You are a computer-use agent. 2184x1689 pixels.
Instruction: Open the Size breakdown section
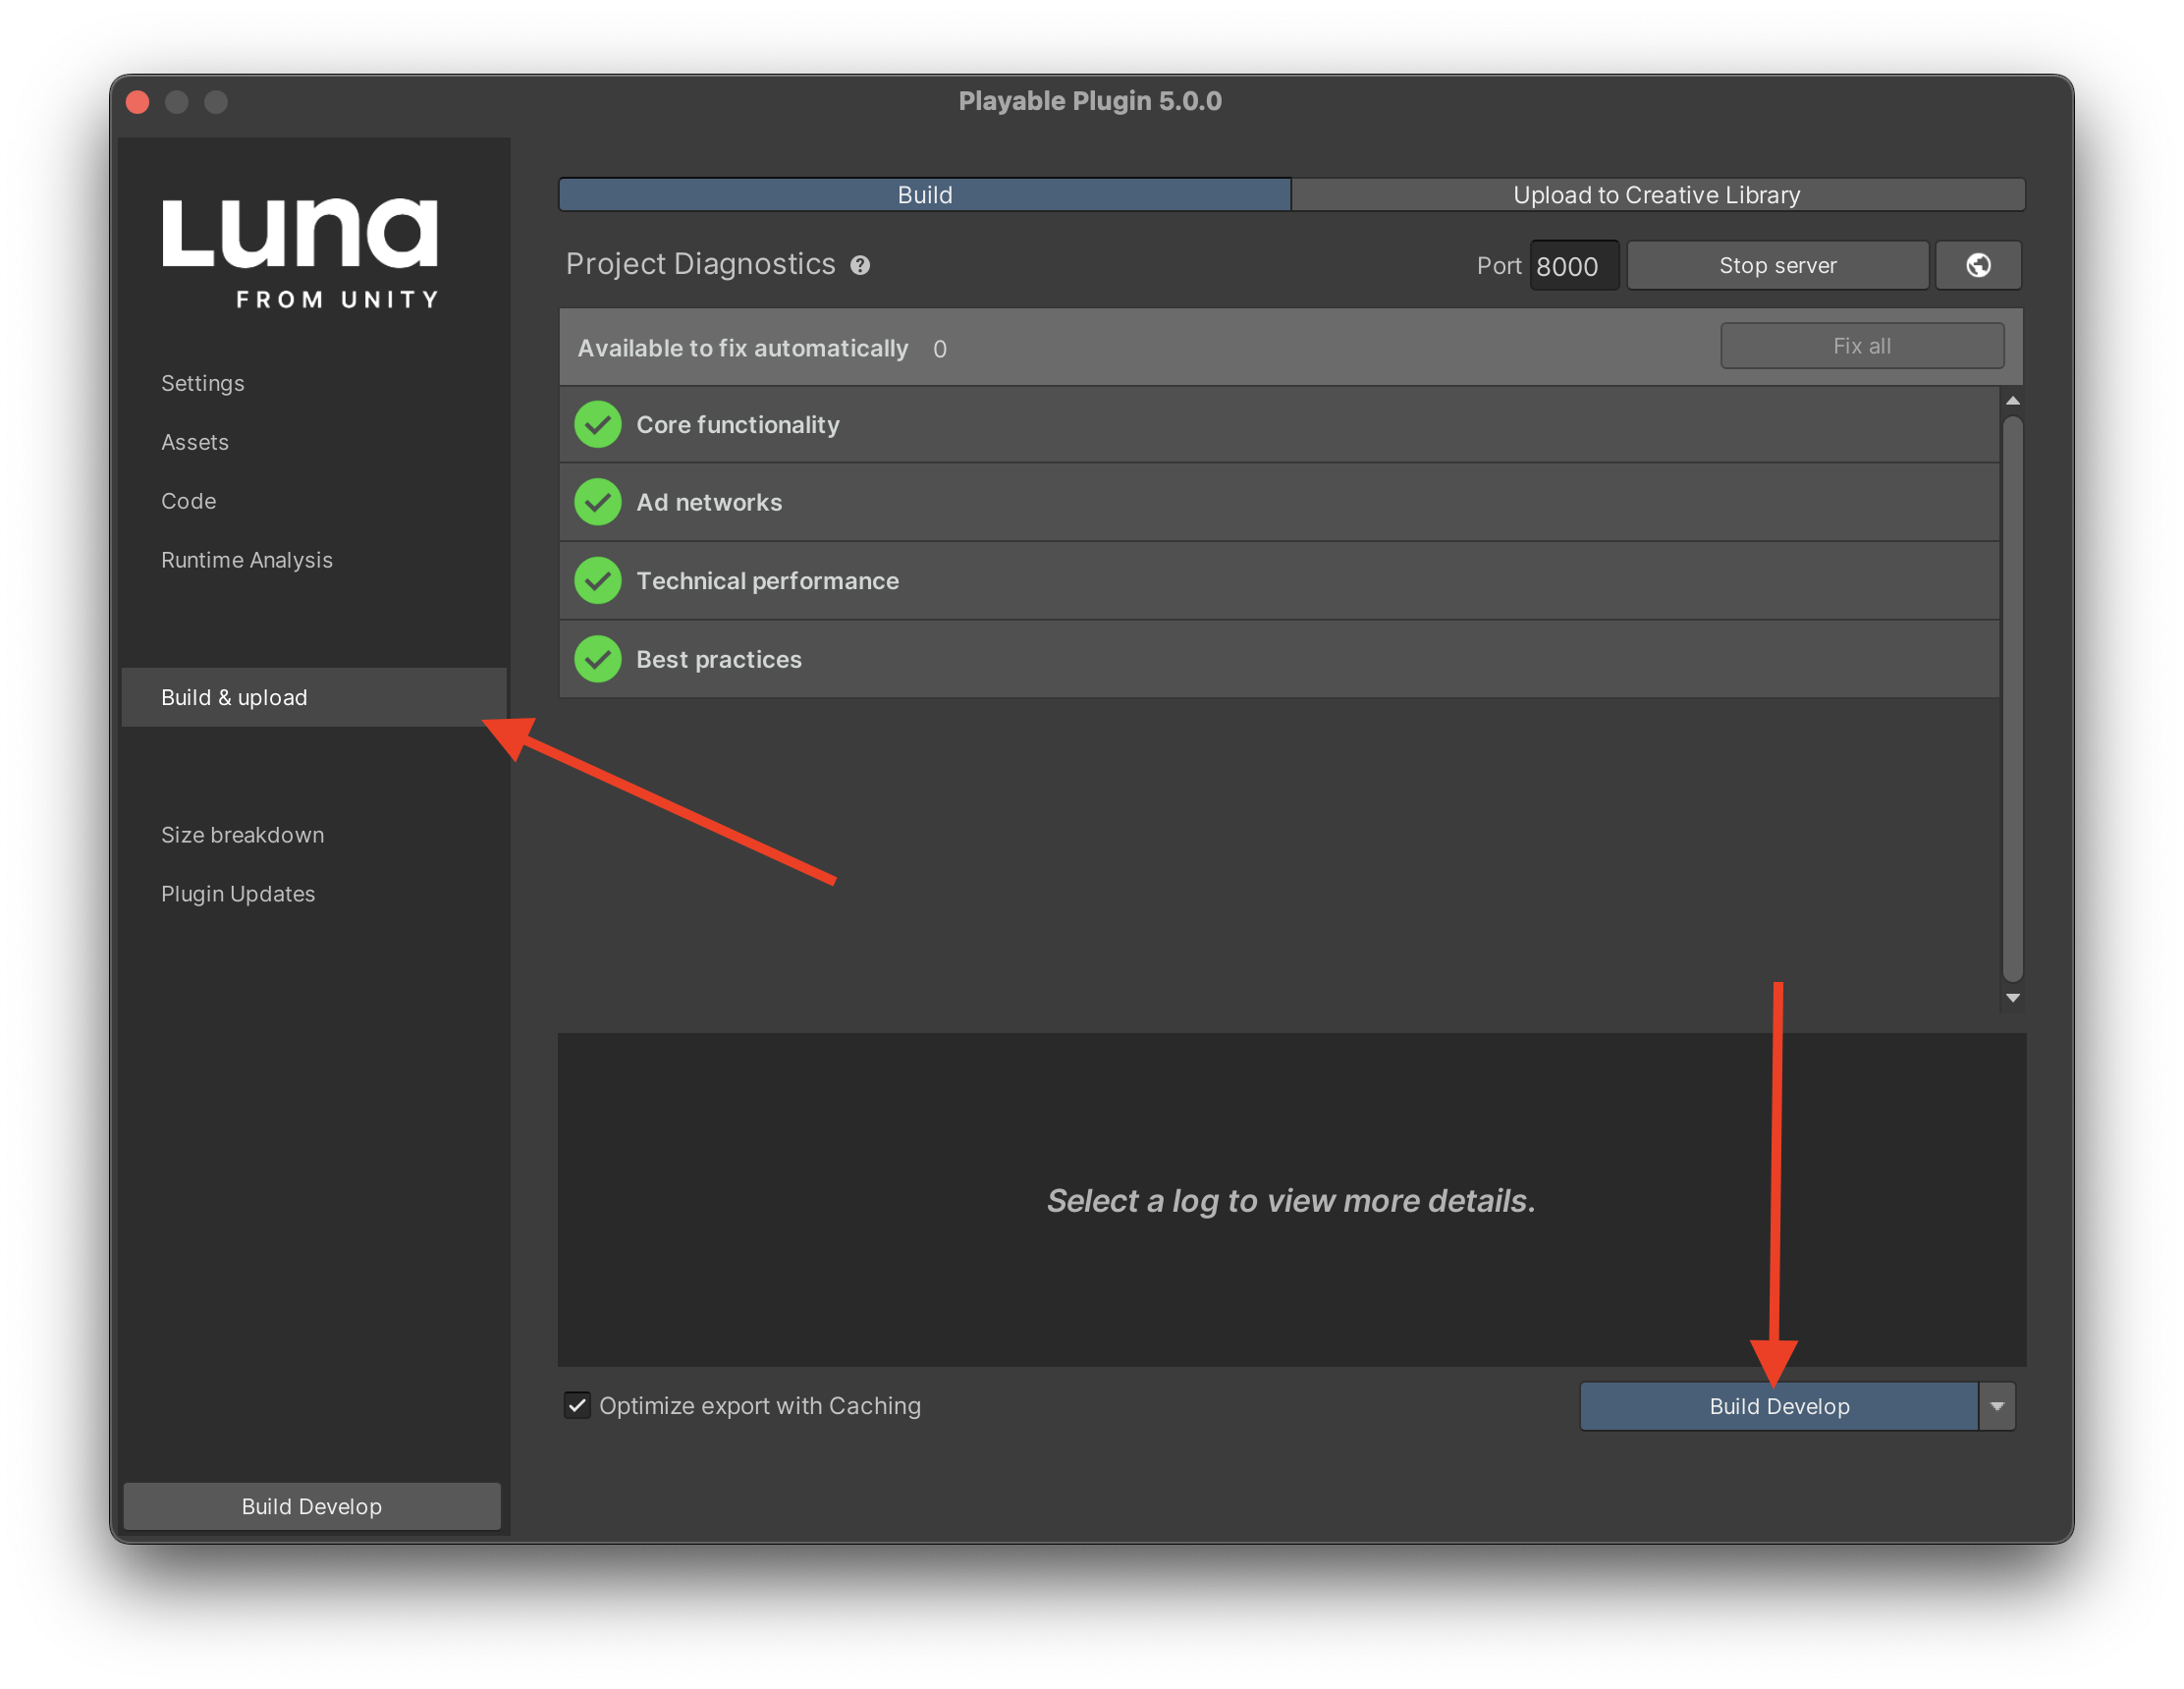(x=242, y=833)
